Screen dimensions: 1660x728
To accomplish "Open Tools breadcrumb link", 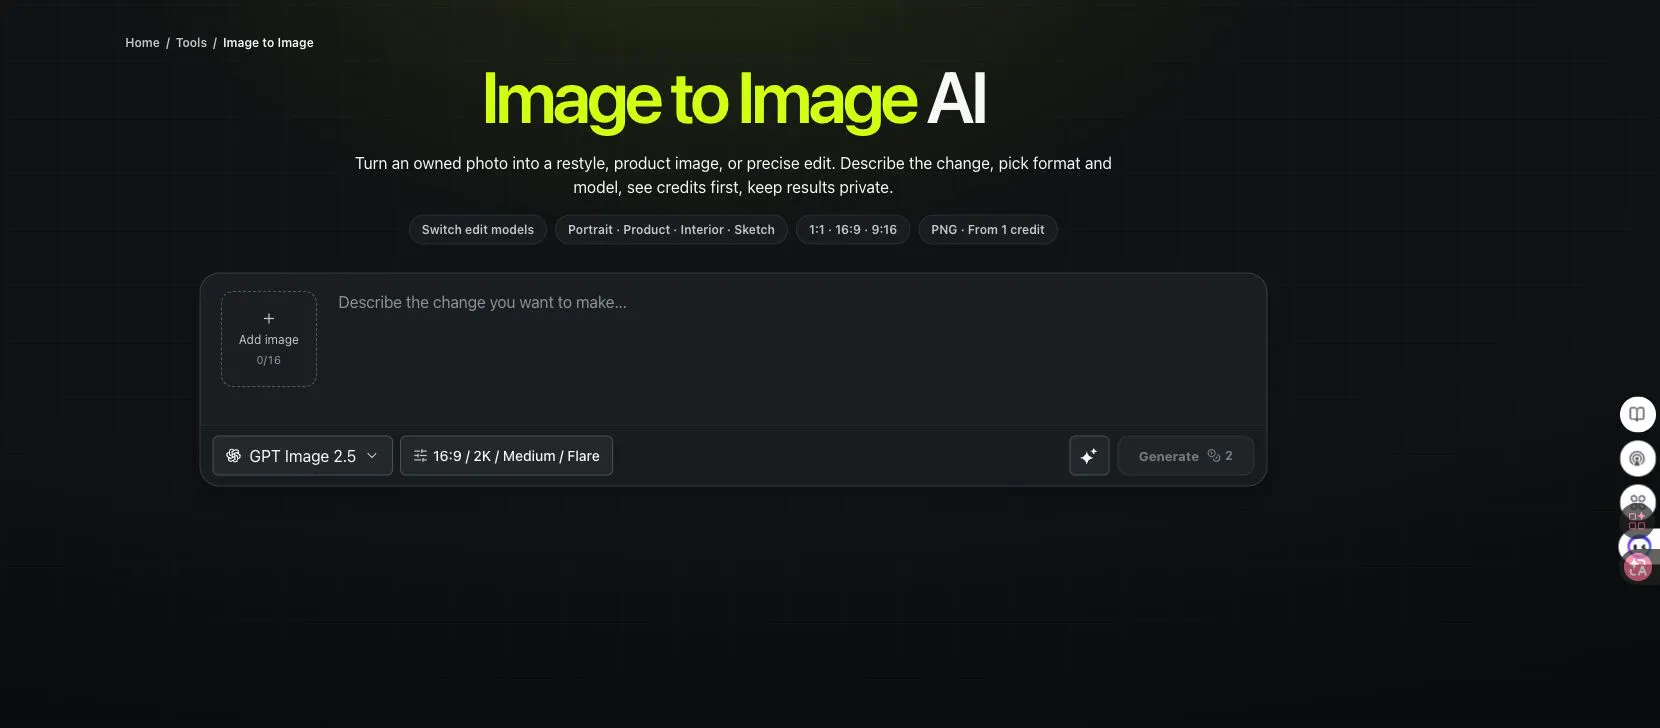I will tap(191, 43).
